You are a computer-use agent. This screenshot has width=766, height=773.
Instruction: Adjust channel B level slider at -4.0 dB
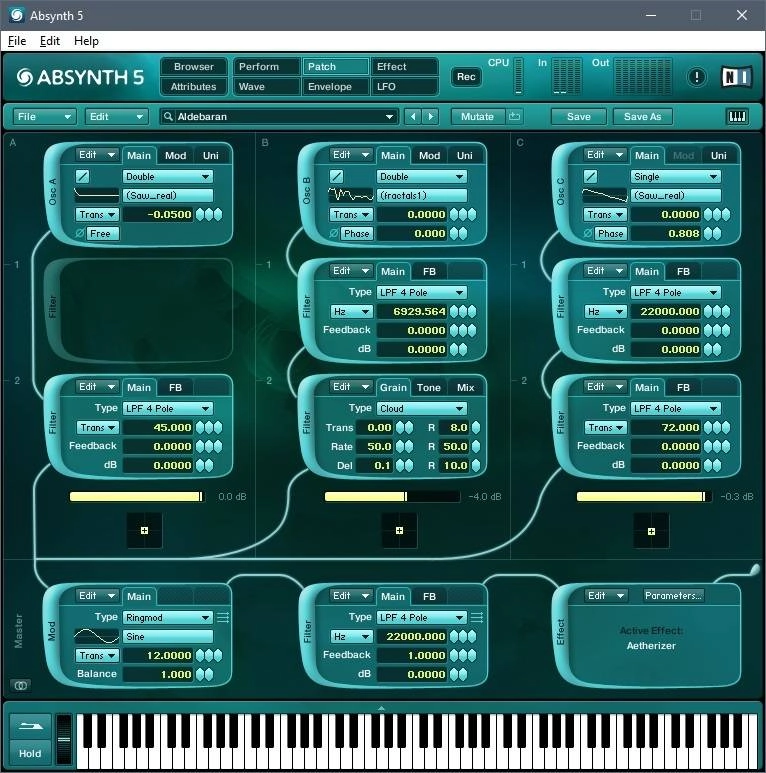click(392, 496)
